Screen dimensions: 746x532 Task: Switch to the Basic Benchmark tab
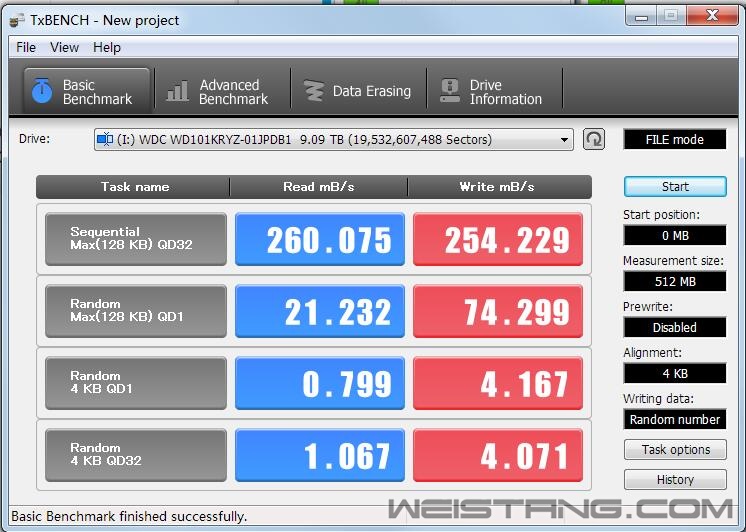[87, 91]
